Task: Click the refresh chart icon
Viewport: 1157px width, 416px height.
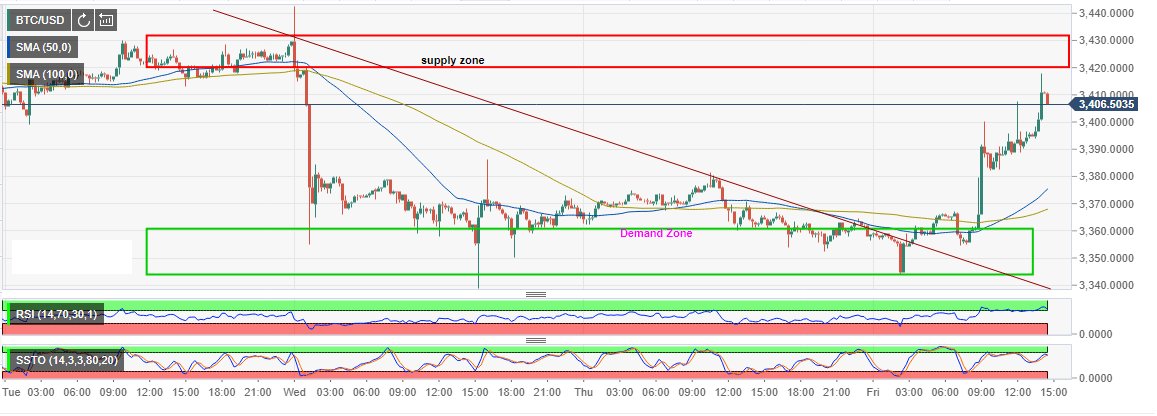Action: [x=84, y=19]
